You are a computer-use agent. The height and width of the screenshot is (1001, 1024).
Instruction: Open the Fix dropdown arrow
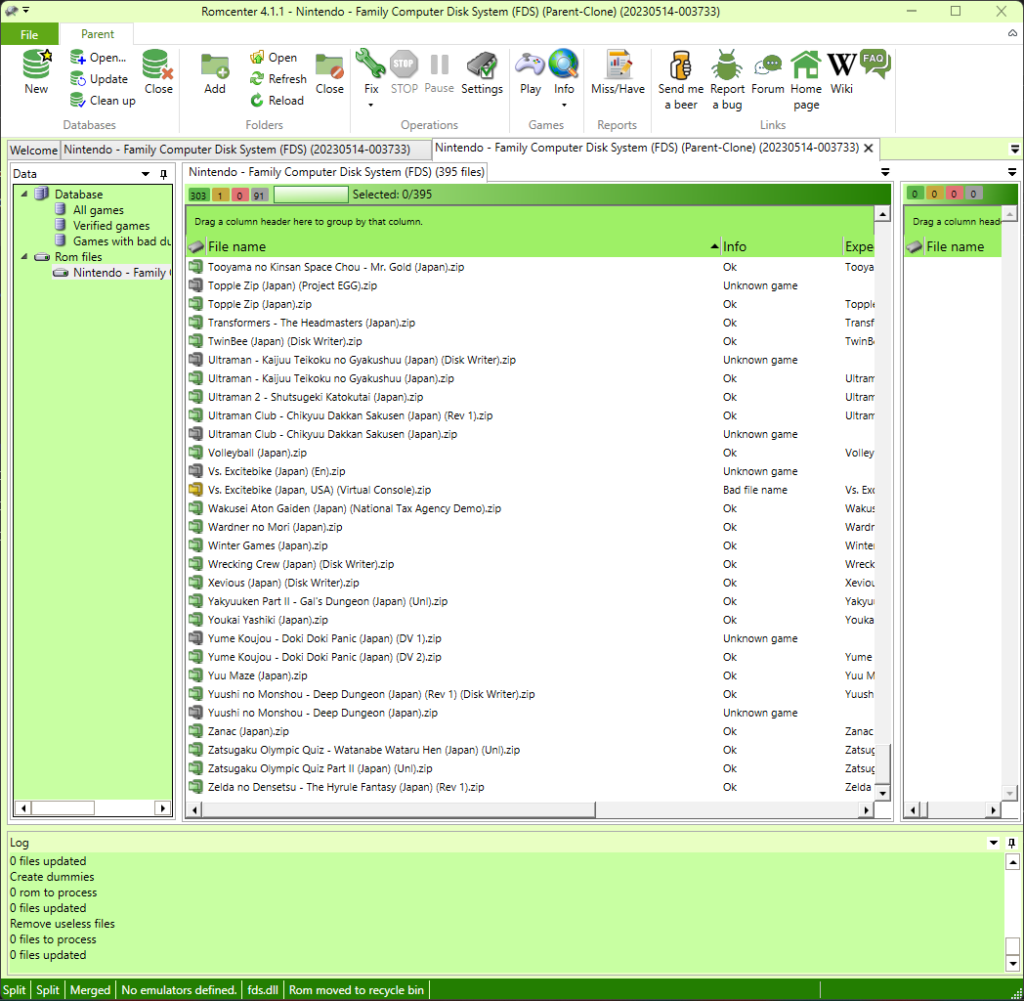click(x=370, y=105)
